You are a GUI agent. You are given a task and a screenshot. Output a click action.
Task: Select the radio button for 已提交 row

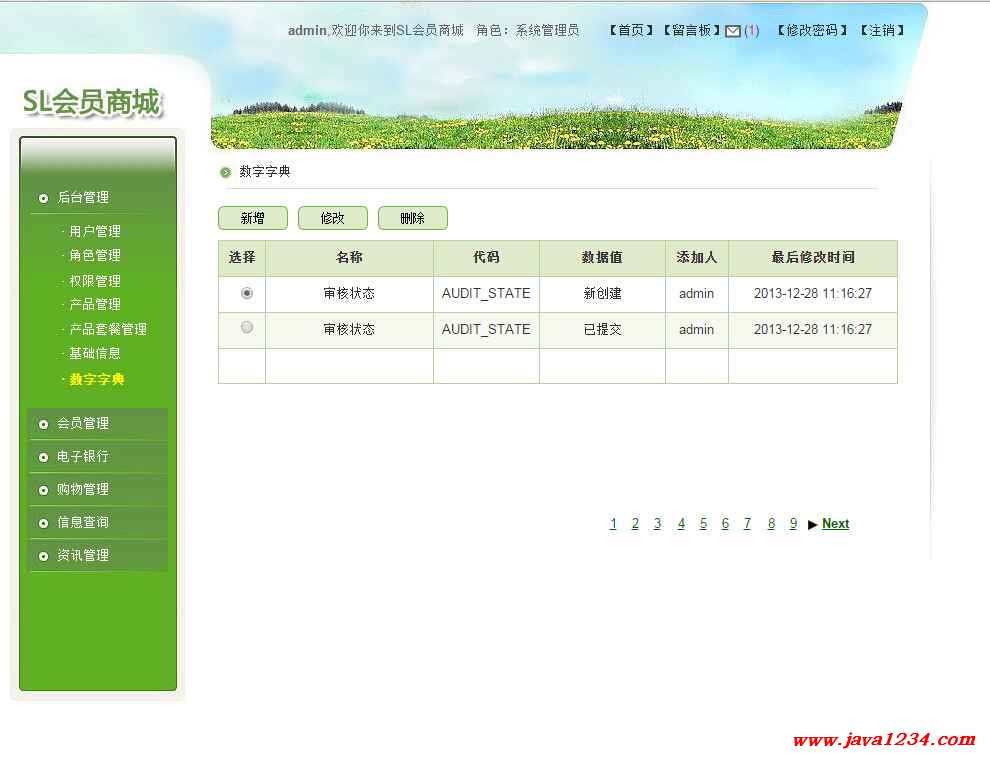pos(247,328)
